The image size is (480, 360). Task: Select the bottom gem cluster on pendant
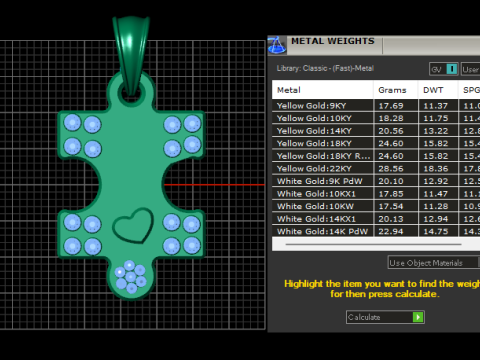[x=130, y=277]
